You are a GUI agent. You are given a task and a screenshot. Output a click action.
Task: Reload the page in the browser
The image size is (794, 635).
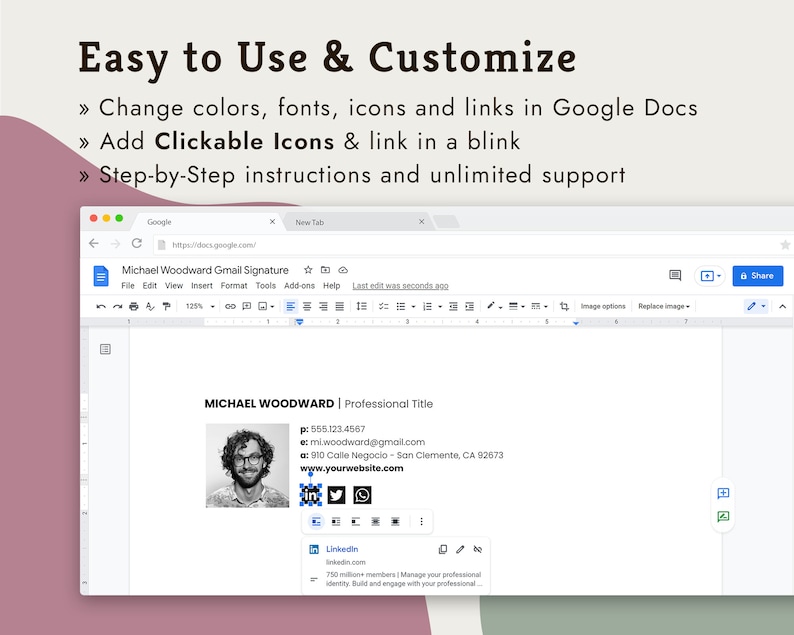click(x=137, y=244)
